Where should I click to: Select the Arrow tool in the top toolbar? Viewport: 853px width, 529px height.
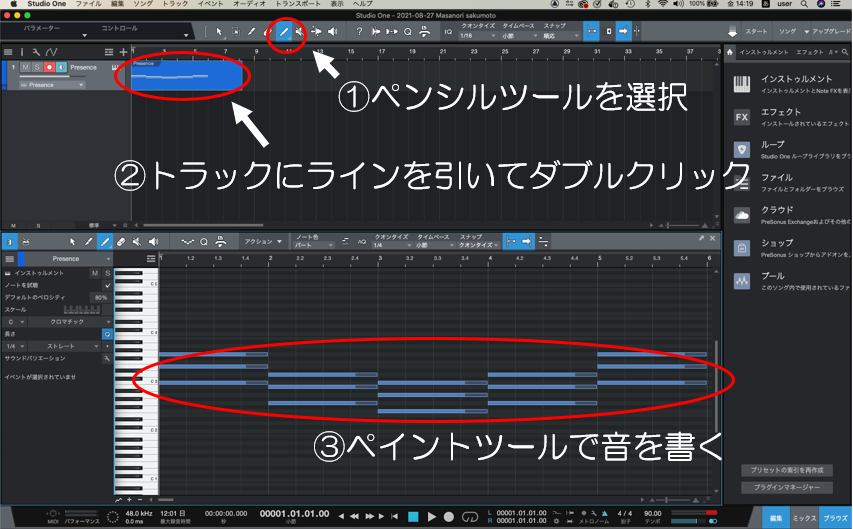pyautogui.click(x=219, y=32)
